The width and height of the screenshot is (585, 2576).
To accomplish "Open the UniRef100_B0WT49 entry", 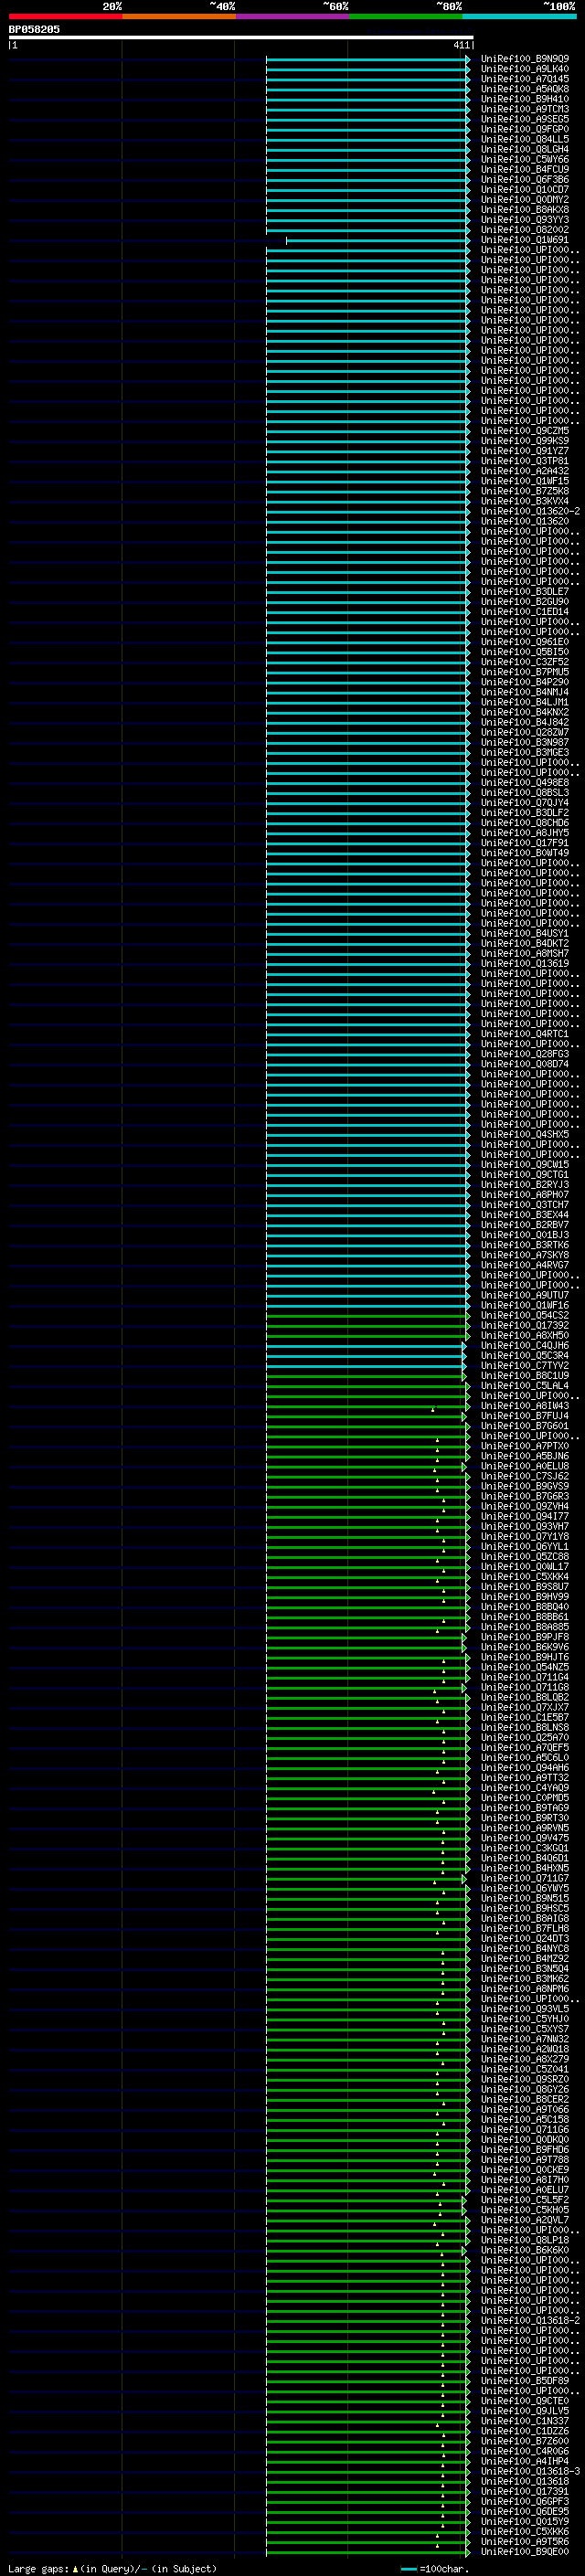I will point(525,853).
